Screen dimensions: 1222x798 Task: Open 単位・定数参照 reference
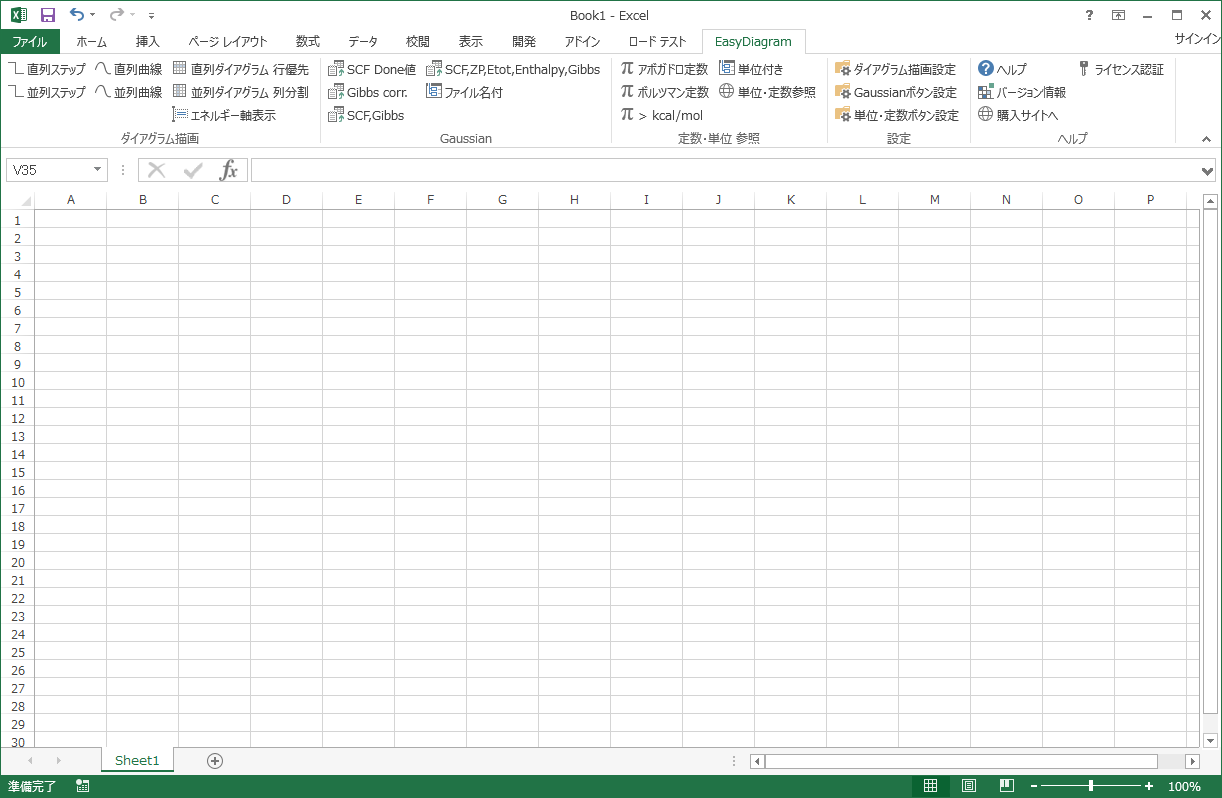coord(767,92)
